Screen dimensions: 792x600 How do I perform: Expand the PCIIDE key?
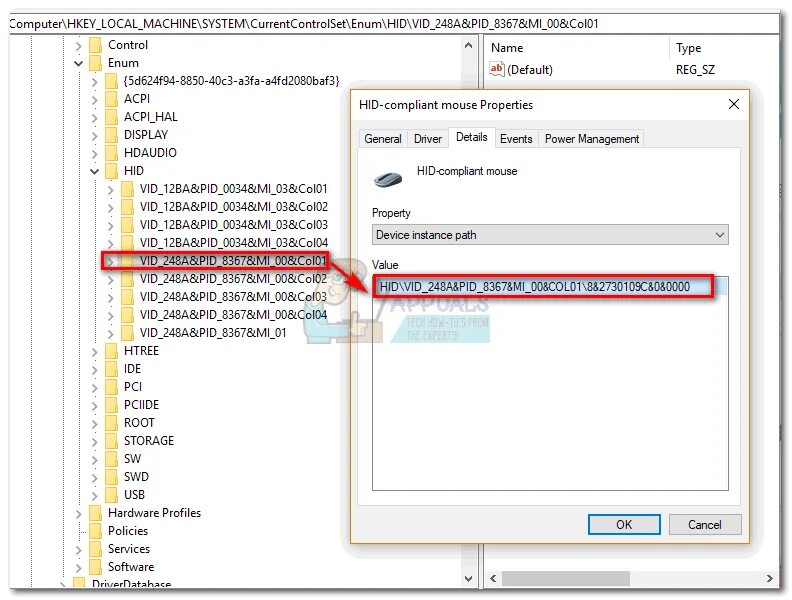(95, 406)
